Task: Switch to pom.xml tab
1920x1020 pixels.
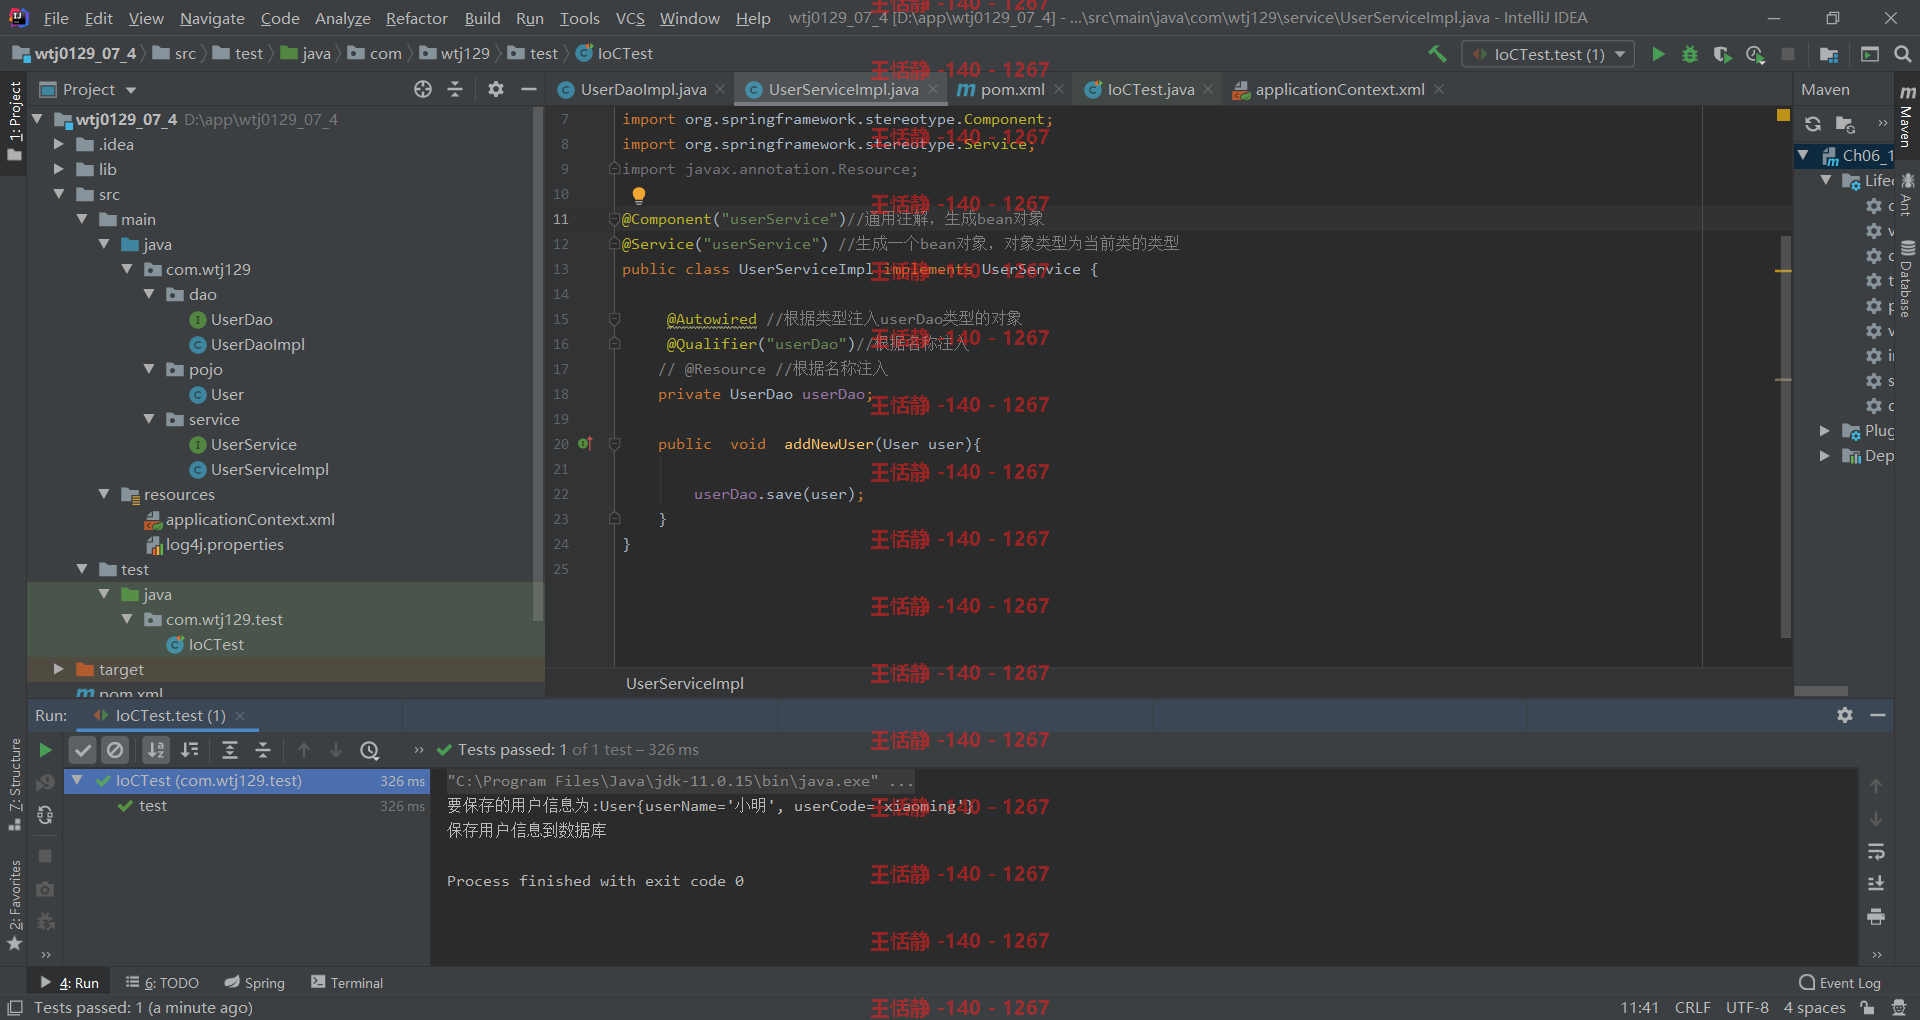Action: (x=1012, y=90)
